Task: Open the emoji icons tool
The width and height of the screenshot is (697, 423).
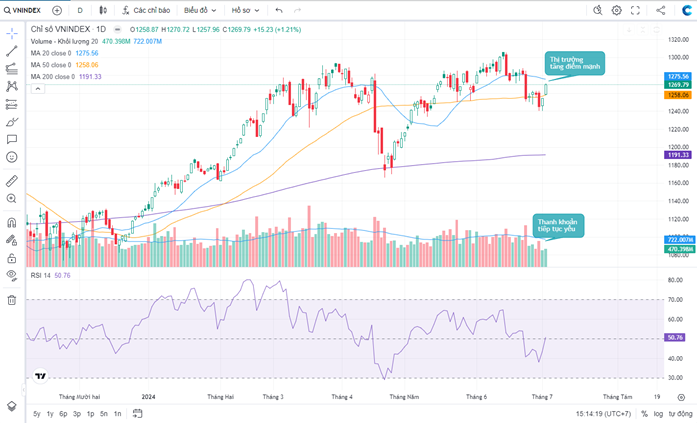Action: (x=12, y=157)
